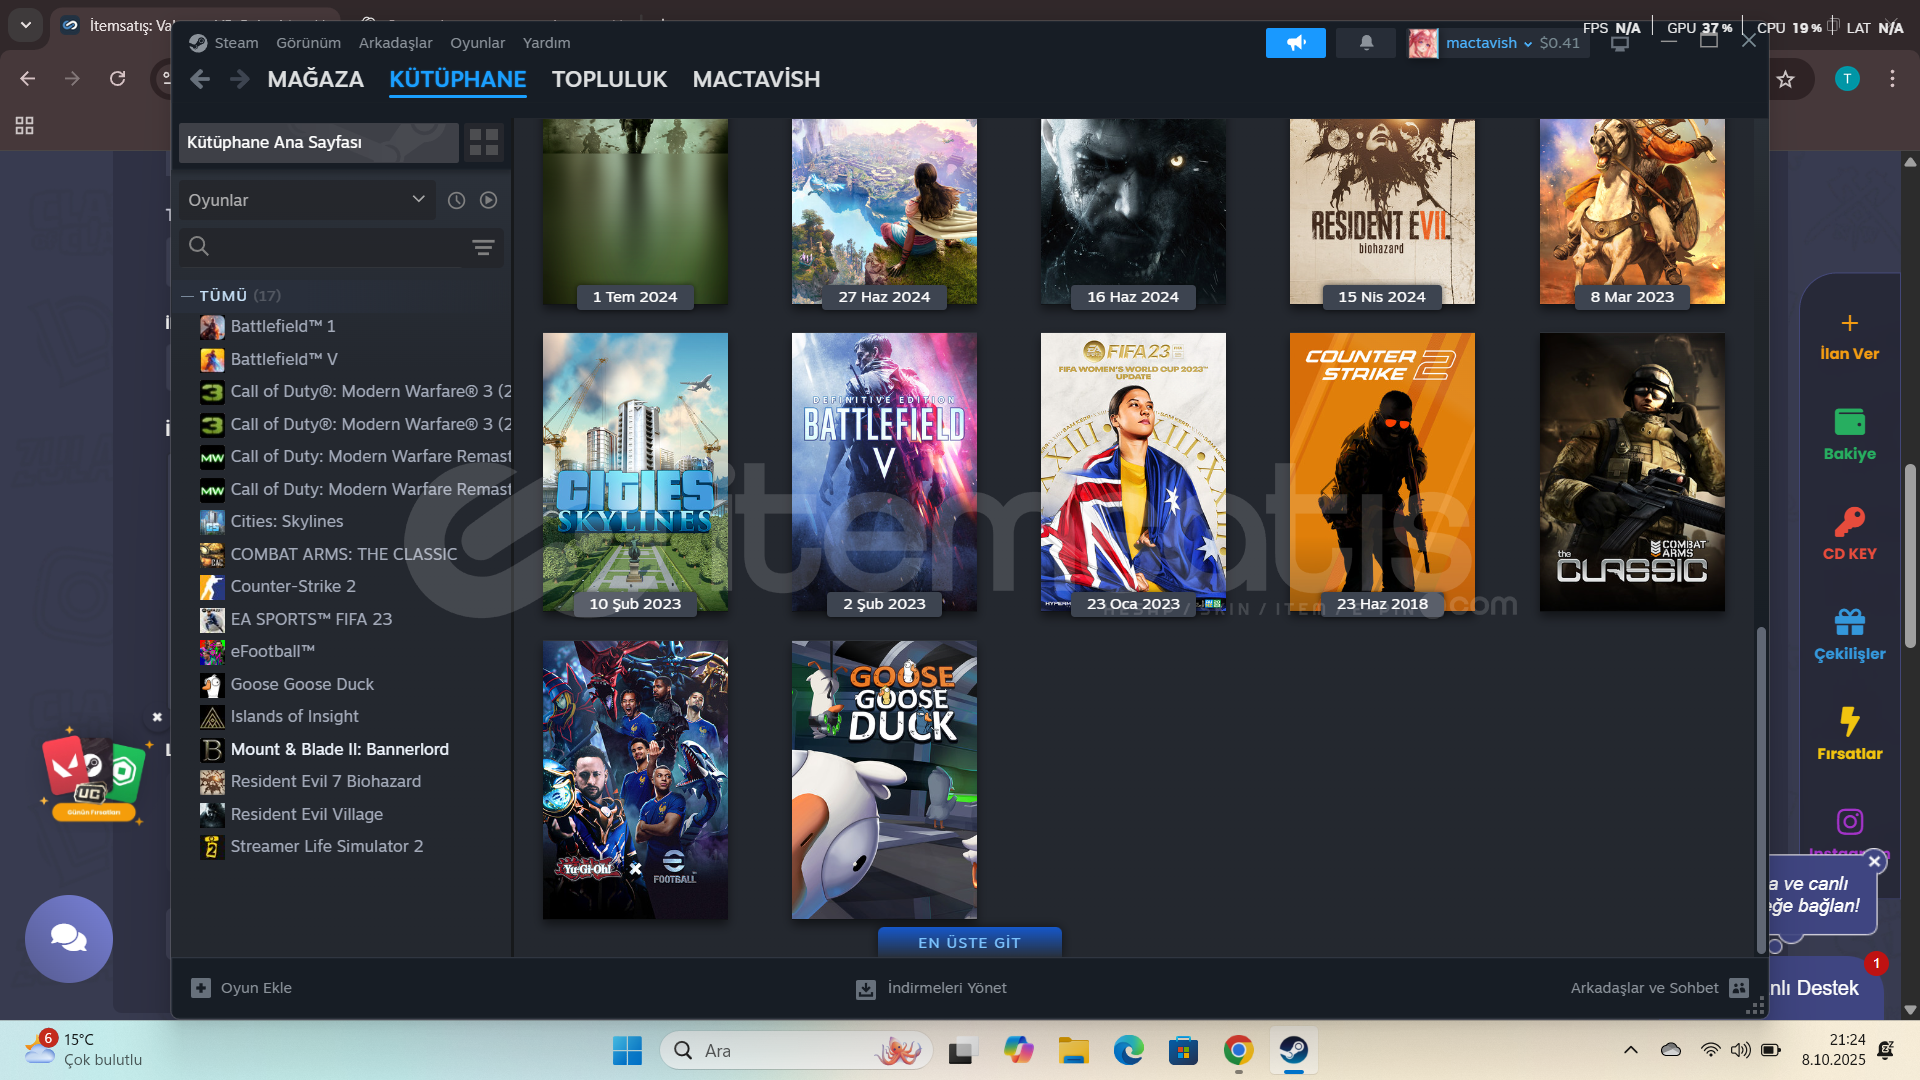This screenshot has width=1920, height=1080.
Task: Open the MAĞAZA tab
Action: tap(315, 79)
